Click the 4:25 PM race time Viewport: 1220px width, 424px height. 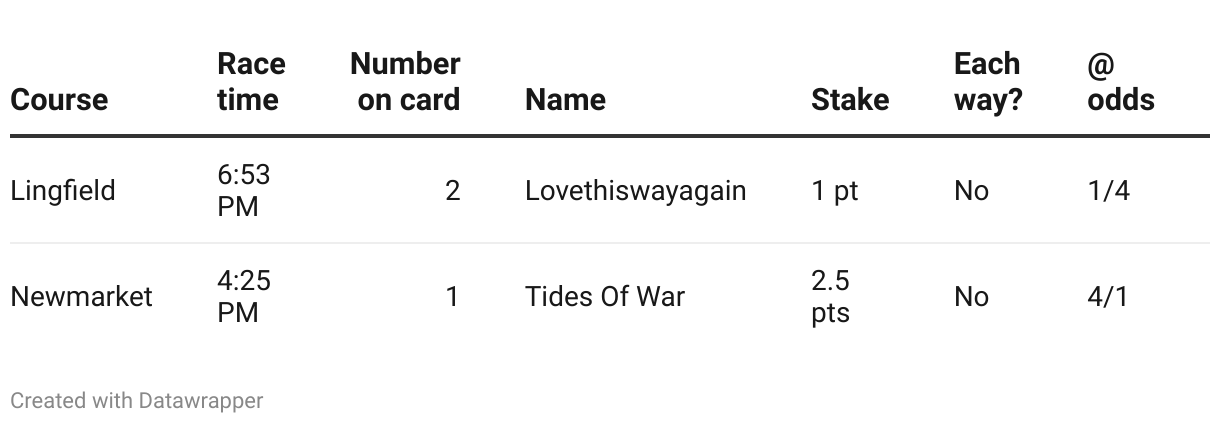pyautogui.click(x=243, y=297)
